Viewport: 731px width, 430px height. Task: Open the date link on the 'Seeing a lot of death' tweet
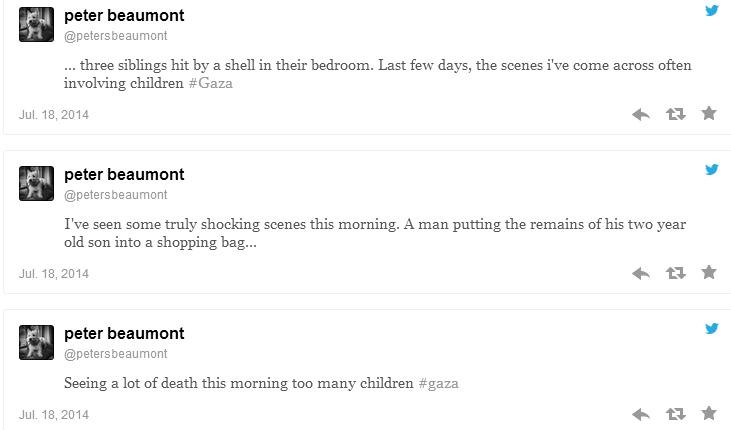coord(54,415)
